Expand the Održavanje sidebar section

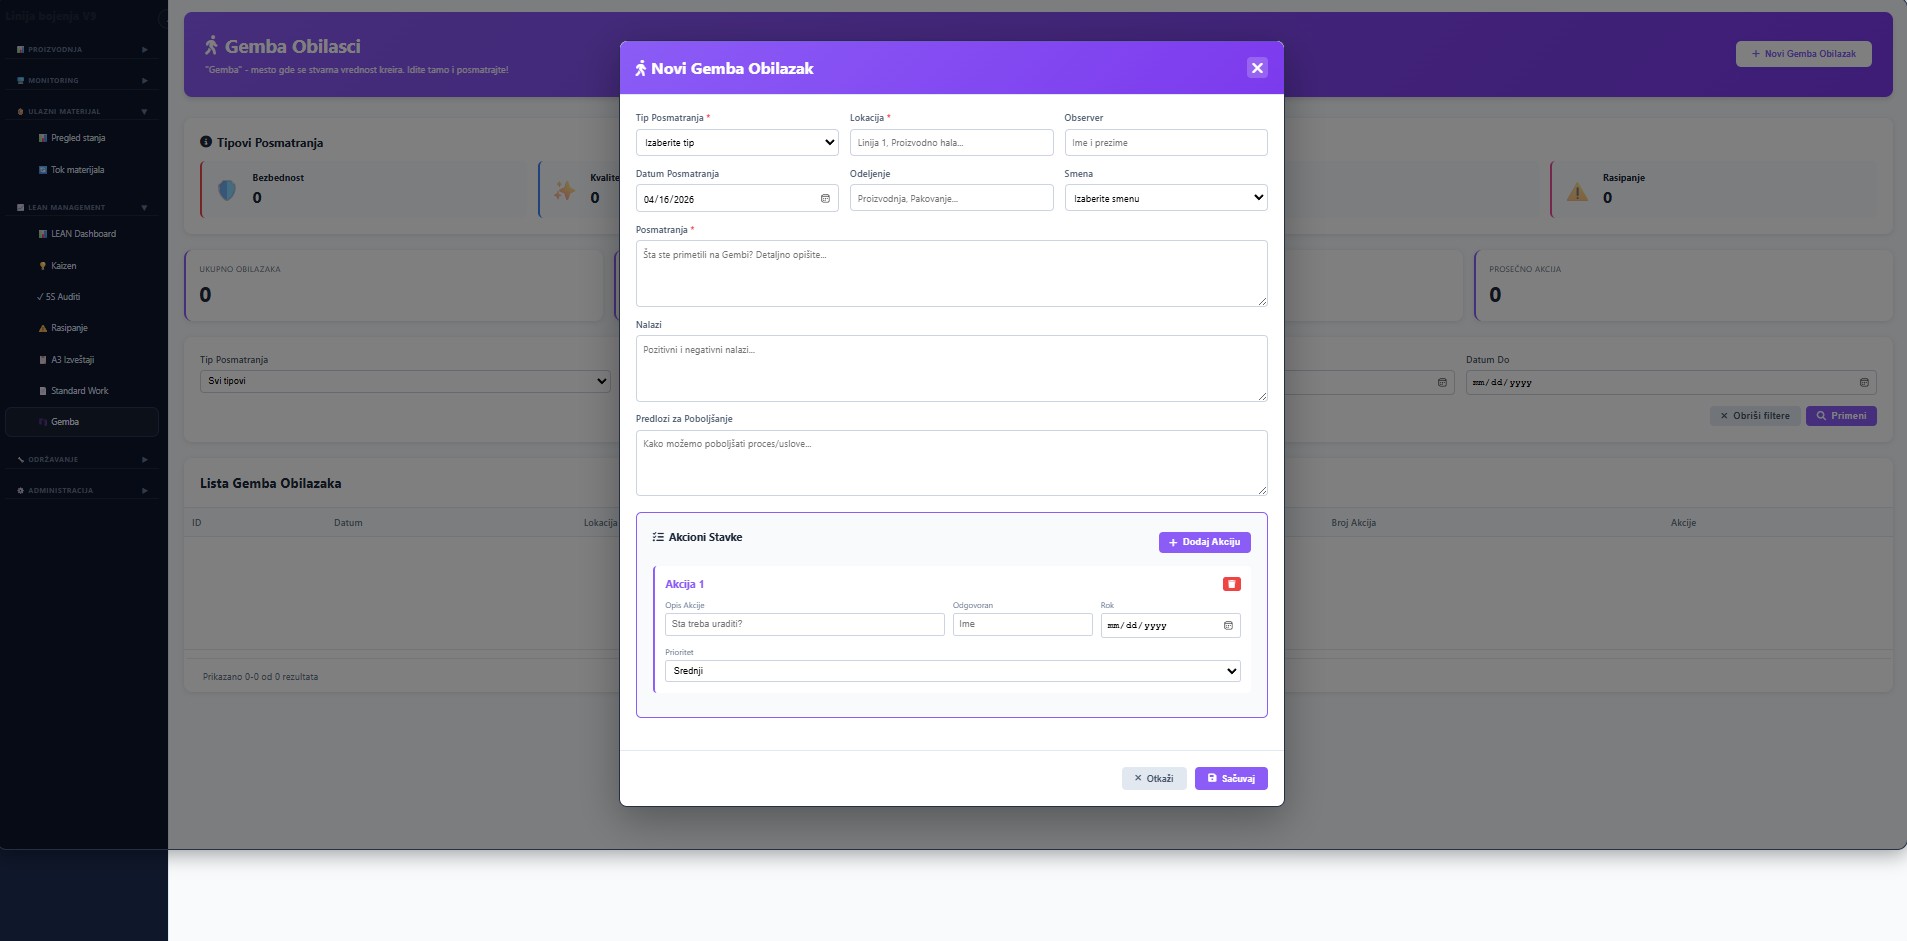click(82, 459)
